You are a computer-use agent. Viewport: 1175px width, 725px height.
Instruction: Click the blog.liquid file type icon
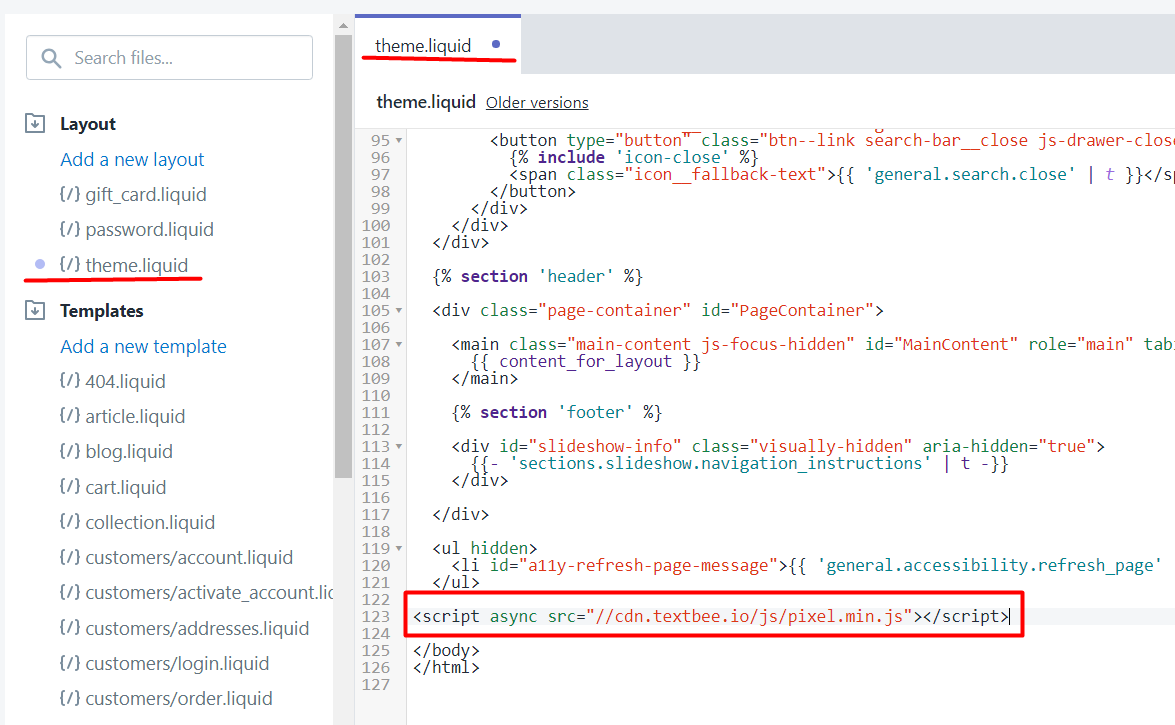coord(70,451)
